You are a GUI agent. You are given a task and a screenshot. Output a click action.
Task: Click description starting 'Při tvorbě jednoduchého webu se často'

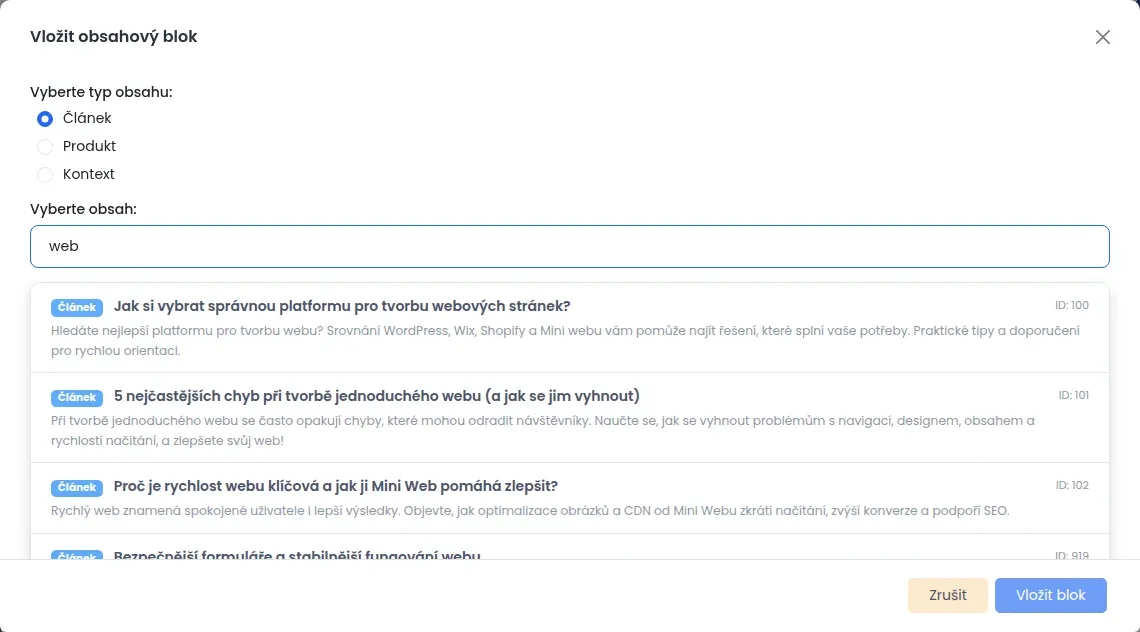click(x=542, y=431)
